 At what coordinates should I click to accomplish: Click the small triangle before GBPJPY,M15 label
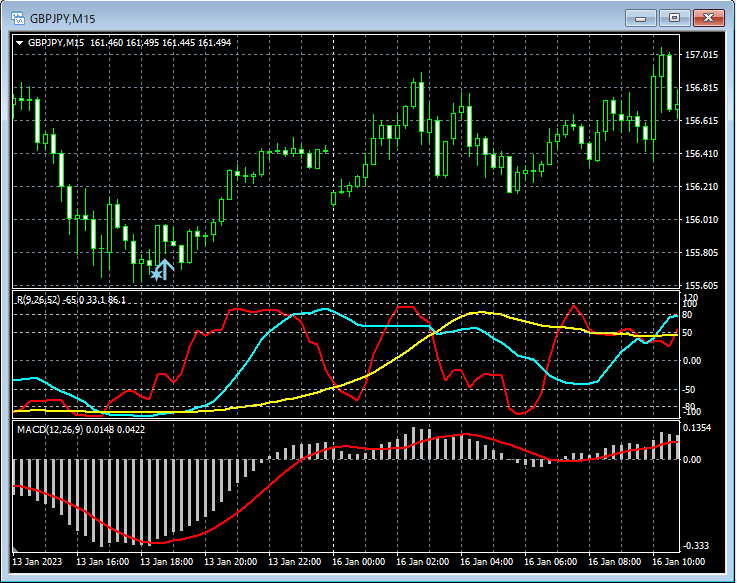(19, 42)
